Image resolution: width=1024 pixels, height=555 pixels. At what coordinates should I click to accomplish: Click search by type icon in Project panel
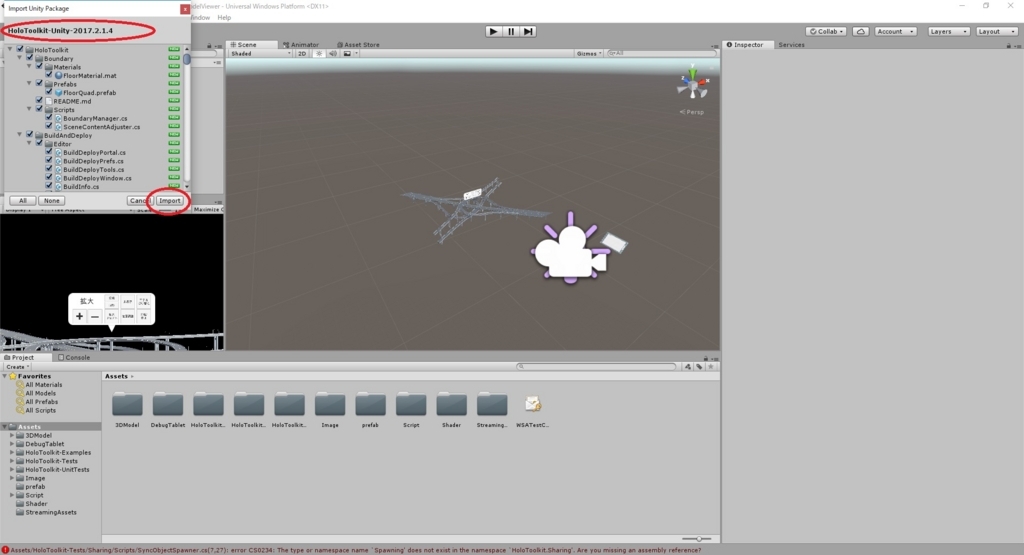tap(688, 367)
